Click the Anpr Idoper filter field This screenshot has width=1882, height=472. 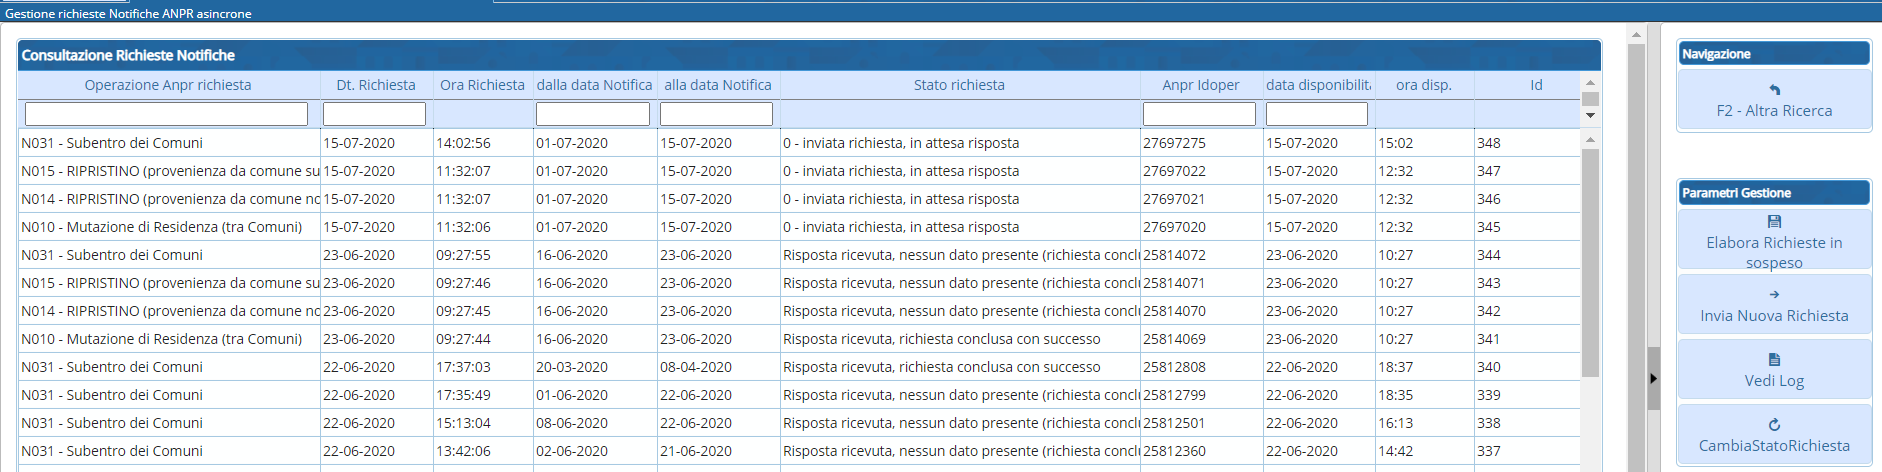(1199, 114)
